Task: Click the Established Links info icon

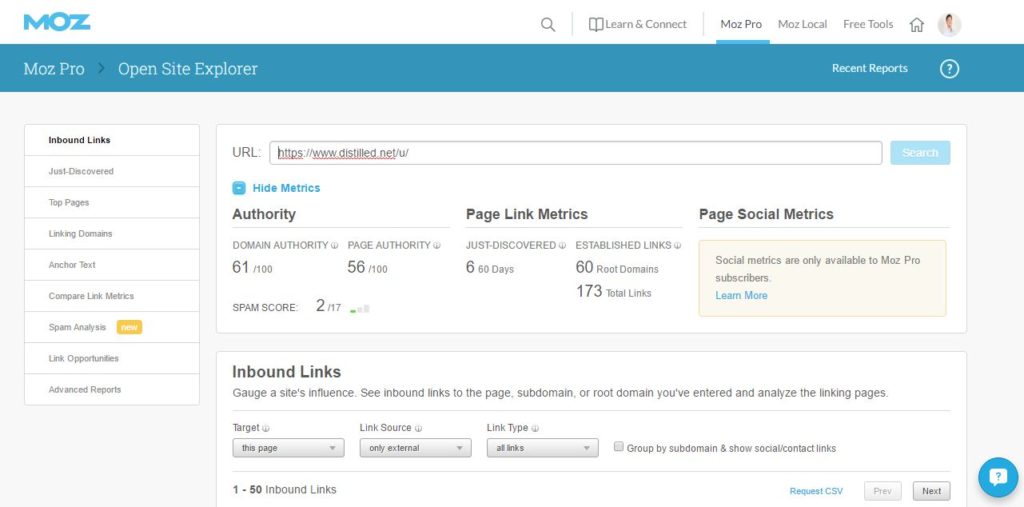Action: tap(678, 246)
